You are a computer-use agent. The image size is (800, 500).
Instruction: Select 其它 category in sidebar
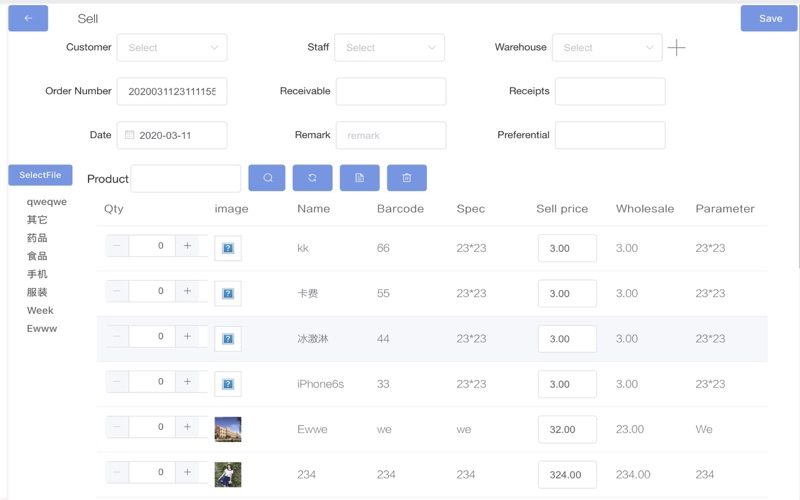37,220
